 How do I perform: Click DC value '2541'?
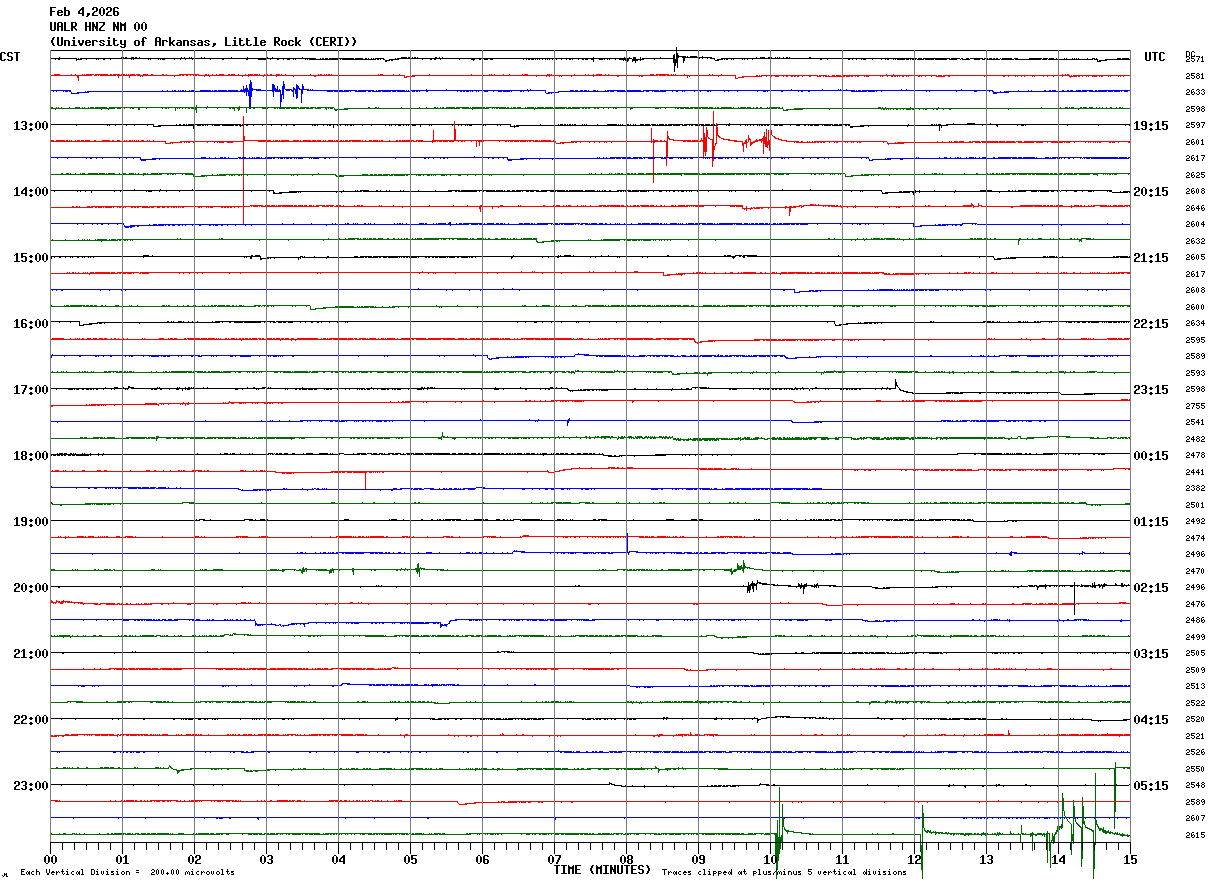tap(1195, 422)
